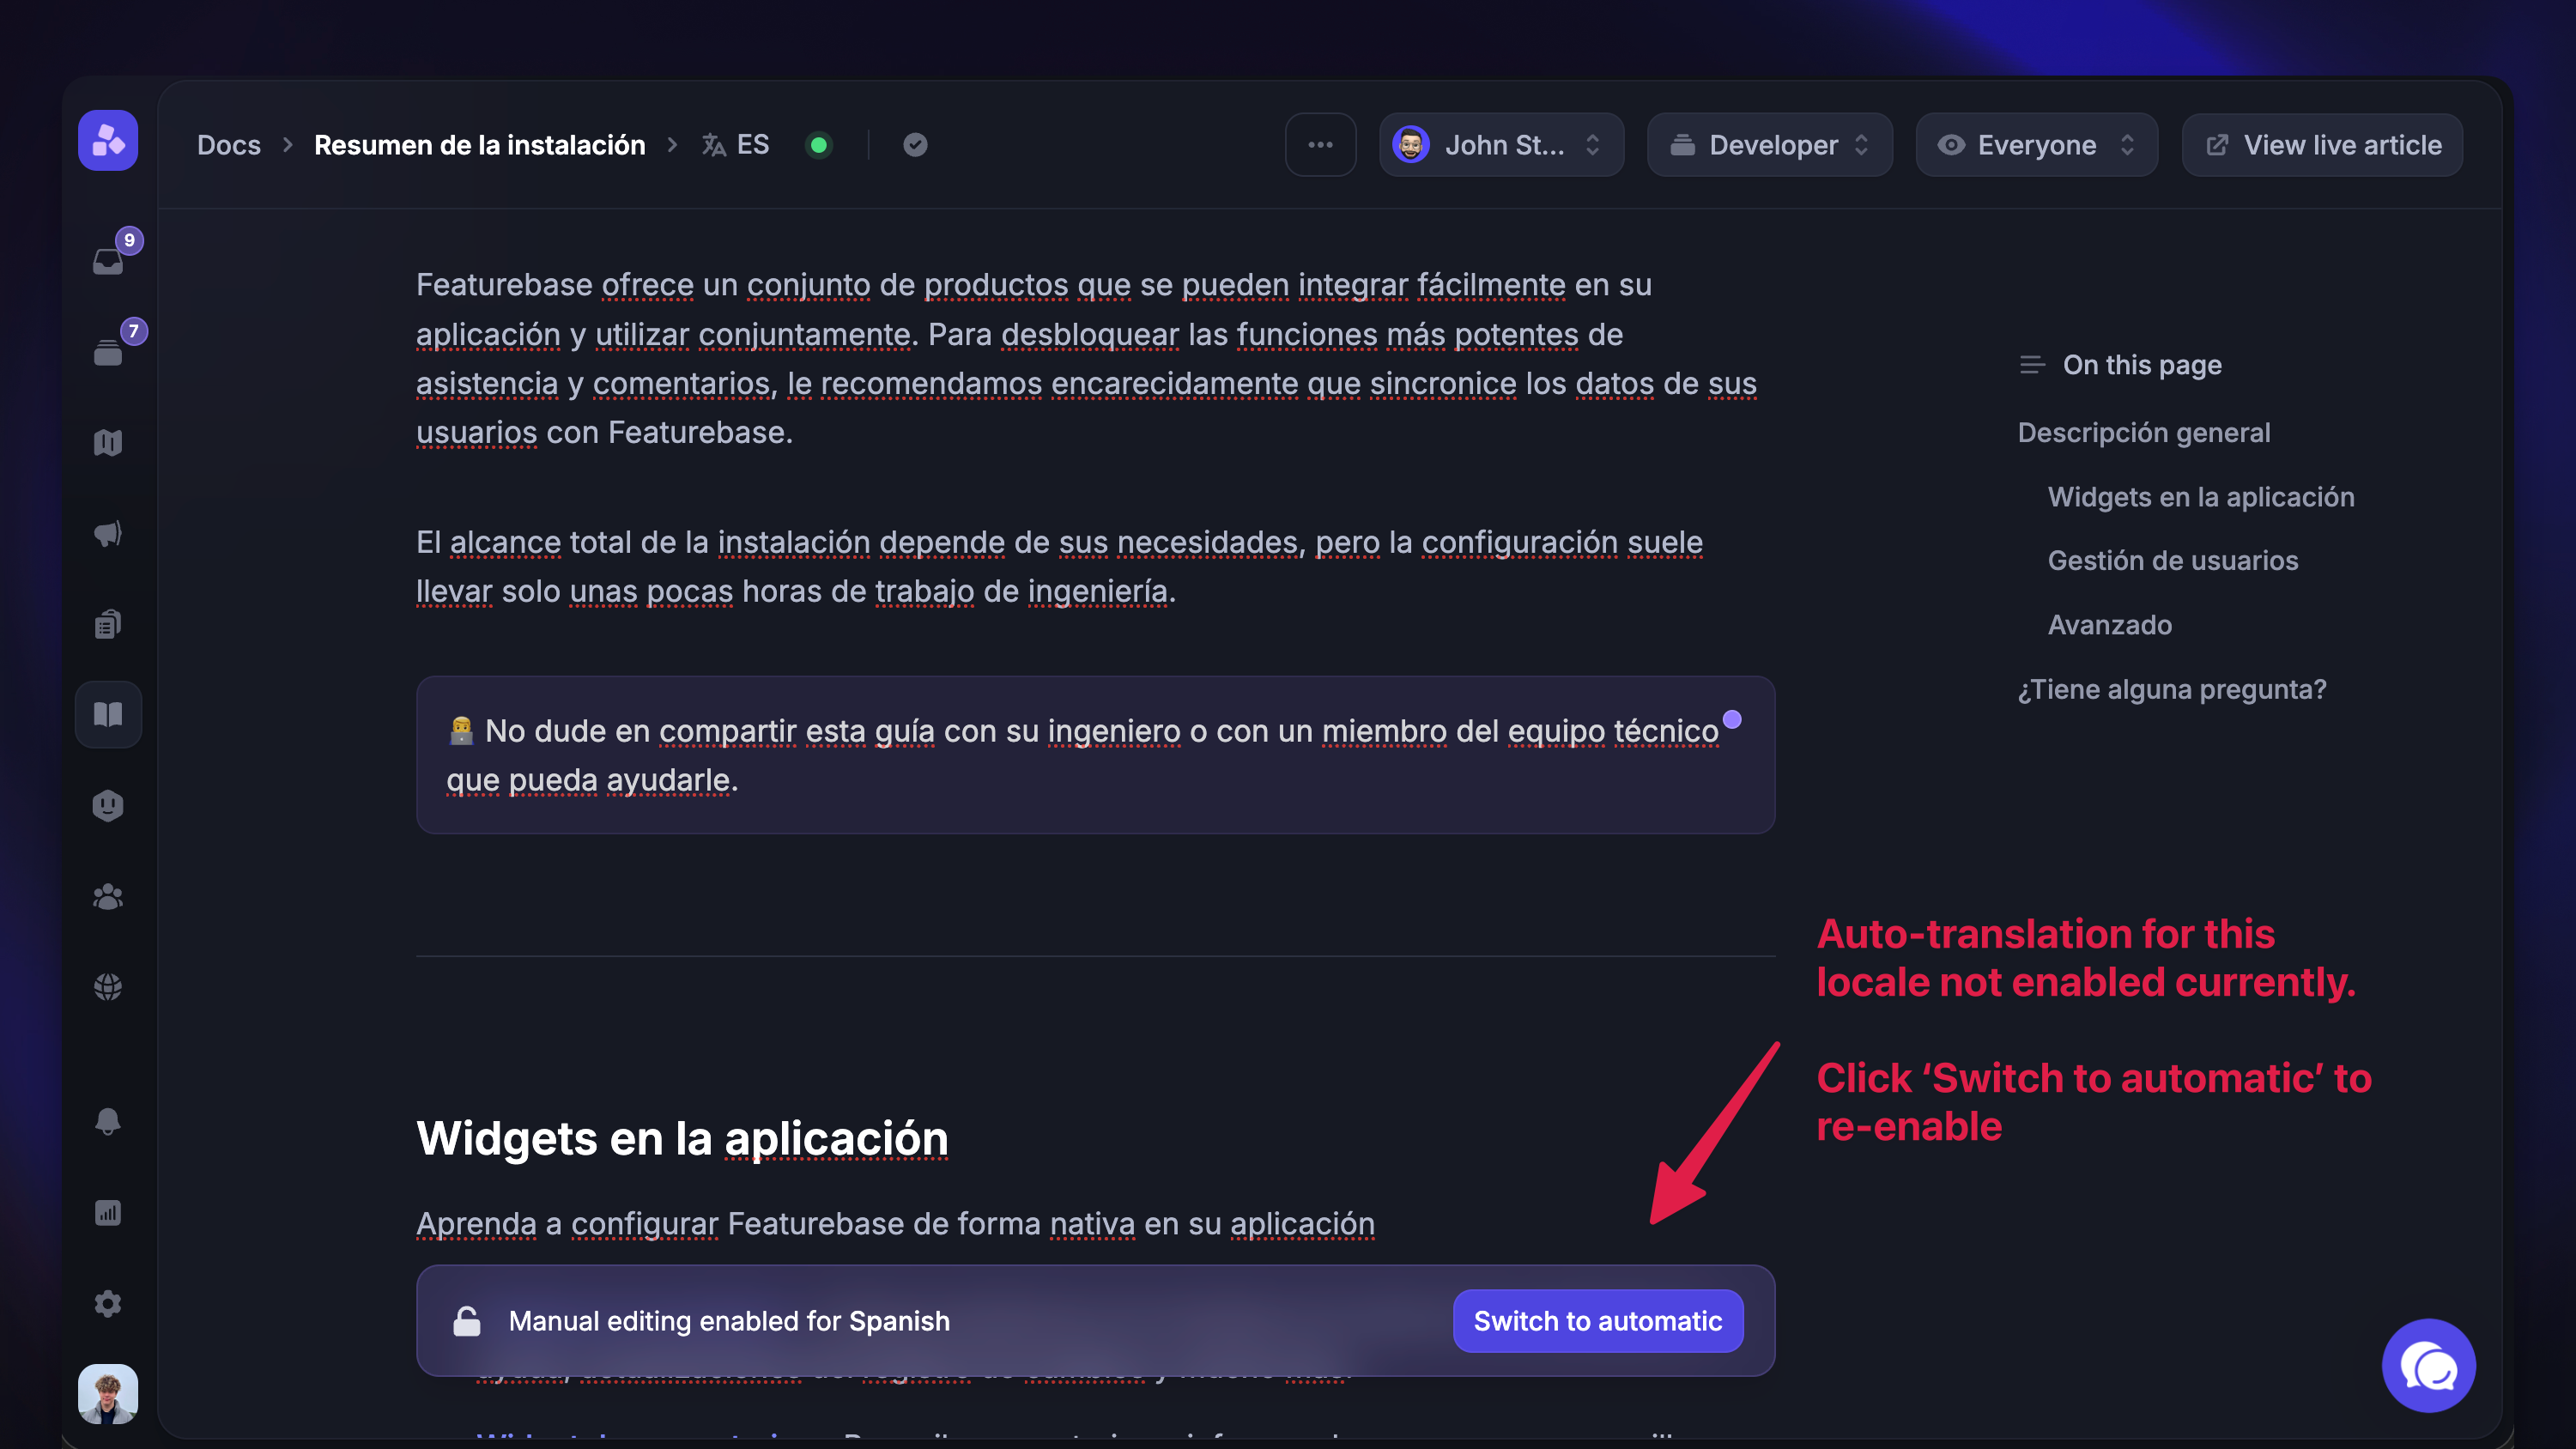Open profile avatar at sidebar bottom
The width and height of the screenshot is (2576, 1449).
coord(108,1394)
